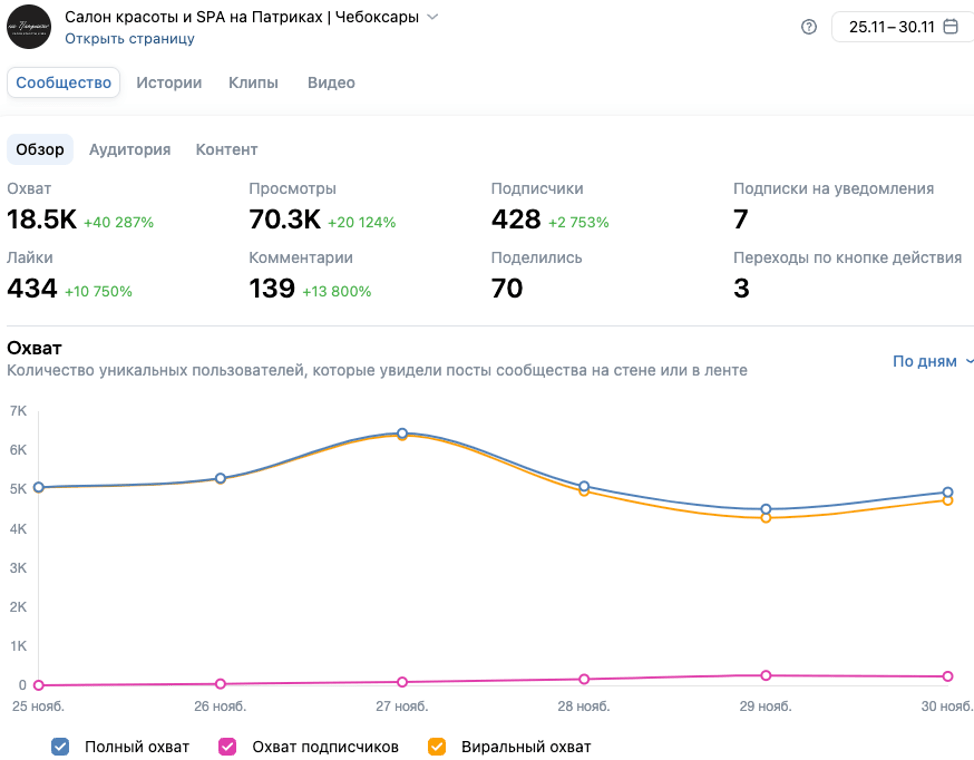This screenshot has height=760, width=974.
Task: Toggle the "Виральный охват" checkbox
Action: click(436, 746)
